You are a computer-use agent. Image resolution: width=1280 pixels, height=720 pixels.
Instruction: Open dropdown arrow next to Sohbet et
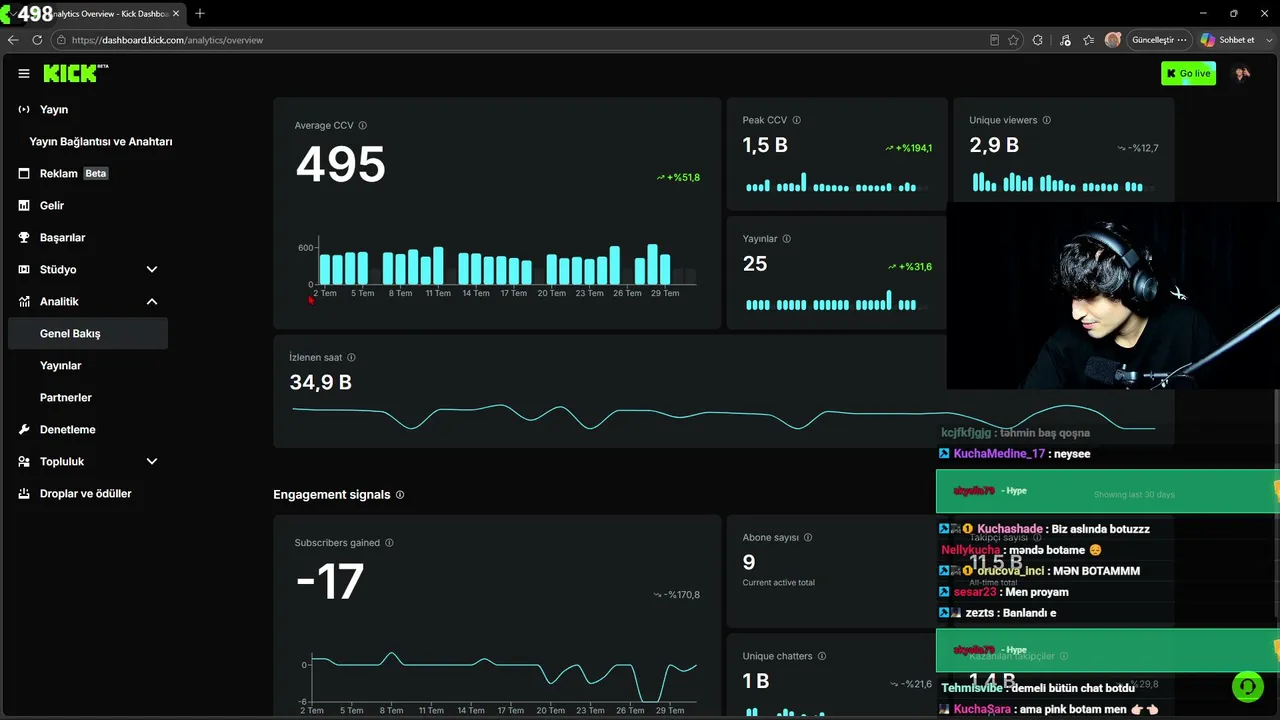[1268, 40]
